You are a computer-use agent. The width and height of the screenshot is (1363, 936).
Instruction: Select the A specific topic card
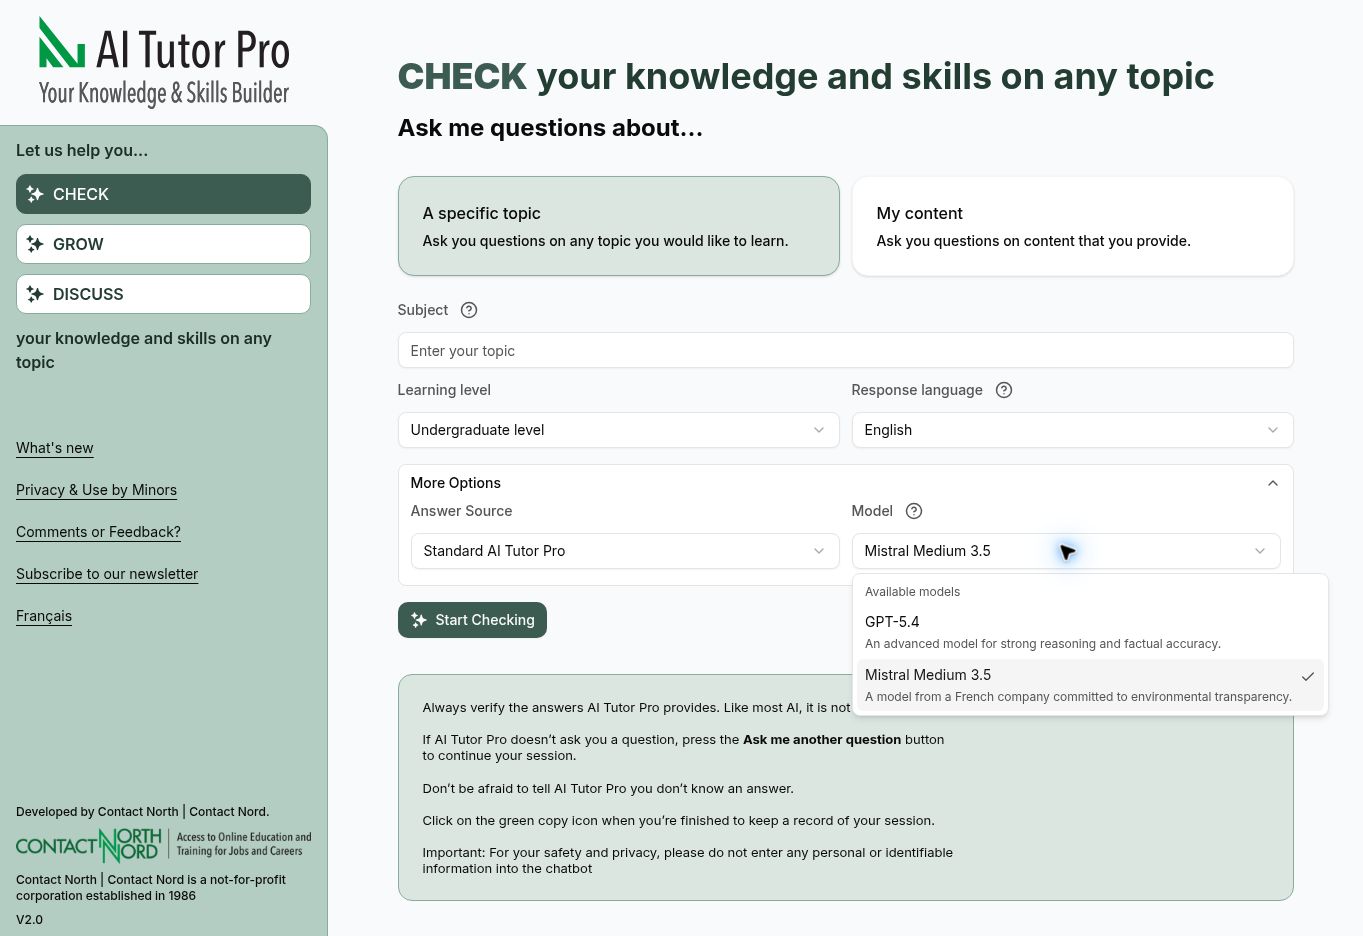coord(618,226)
